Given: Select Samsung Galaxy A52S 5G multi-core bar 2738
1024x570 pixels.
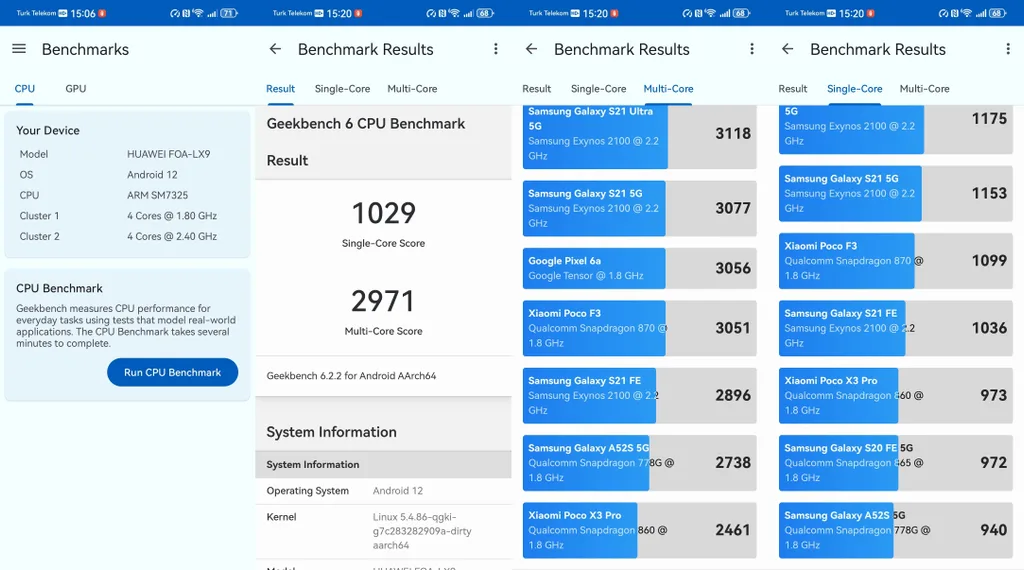Looking at the screenshot, I should pyautogui.click(x=639, y=463).
